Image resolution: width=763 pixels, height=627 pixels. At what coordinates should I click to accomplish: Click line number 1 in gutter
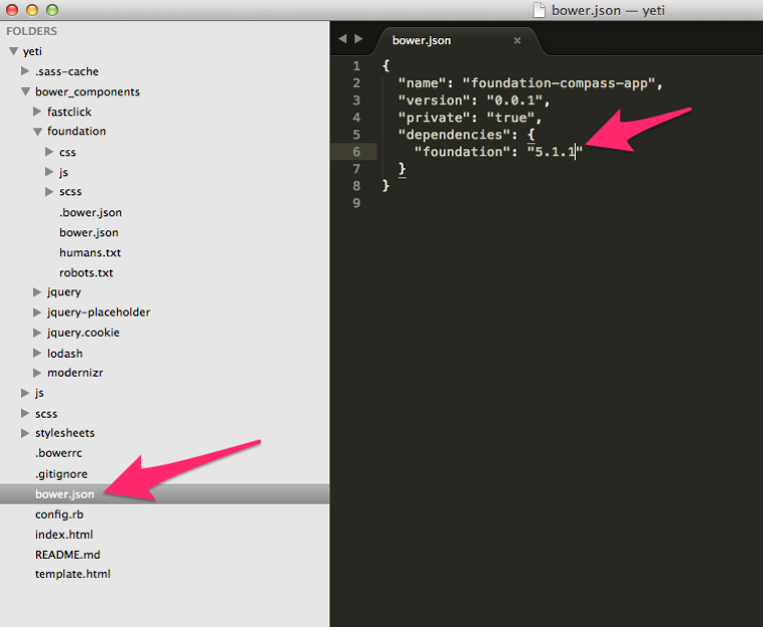(357, 66)
